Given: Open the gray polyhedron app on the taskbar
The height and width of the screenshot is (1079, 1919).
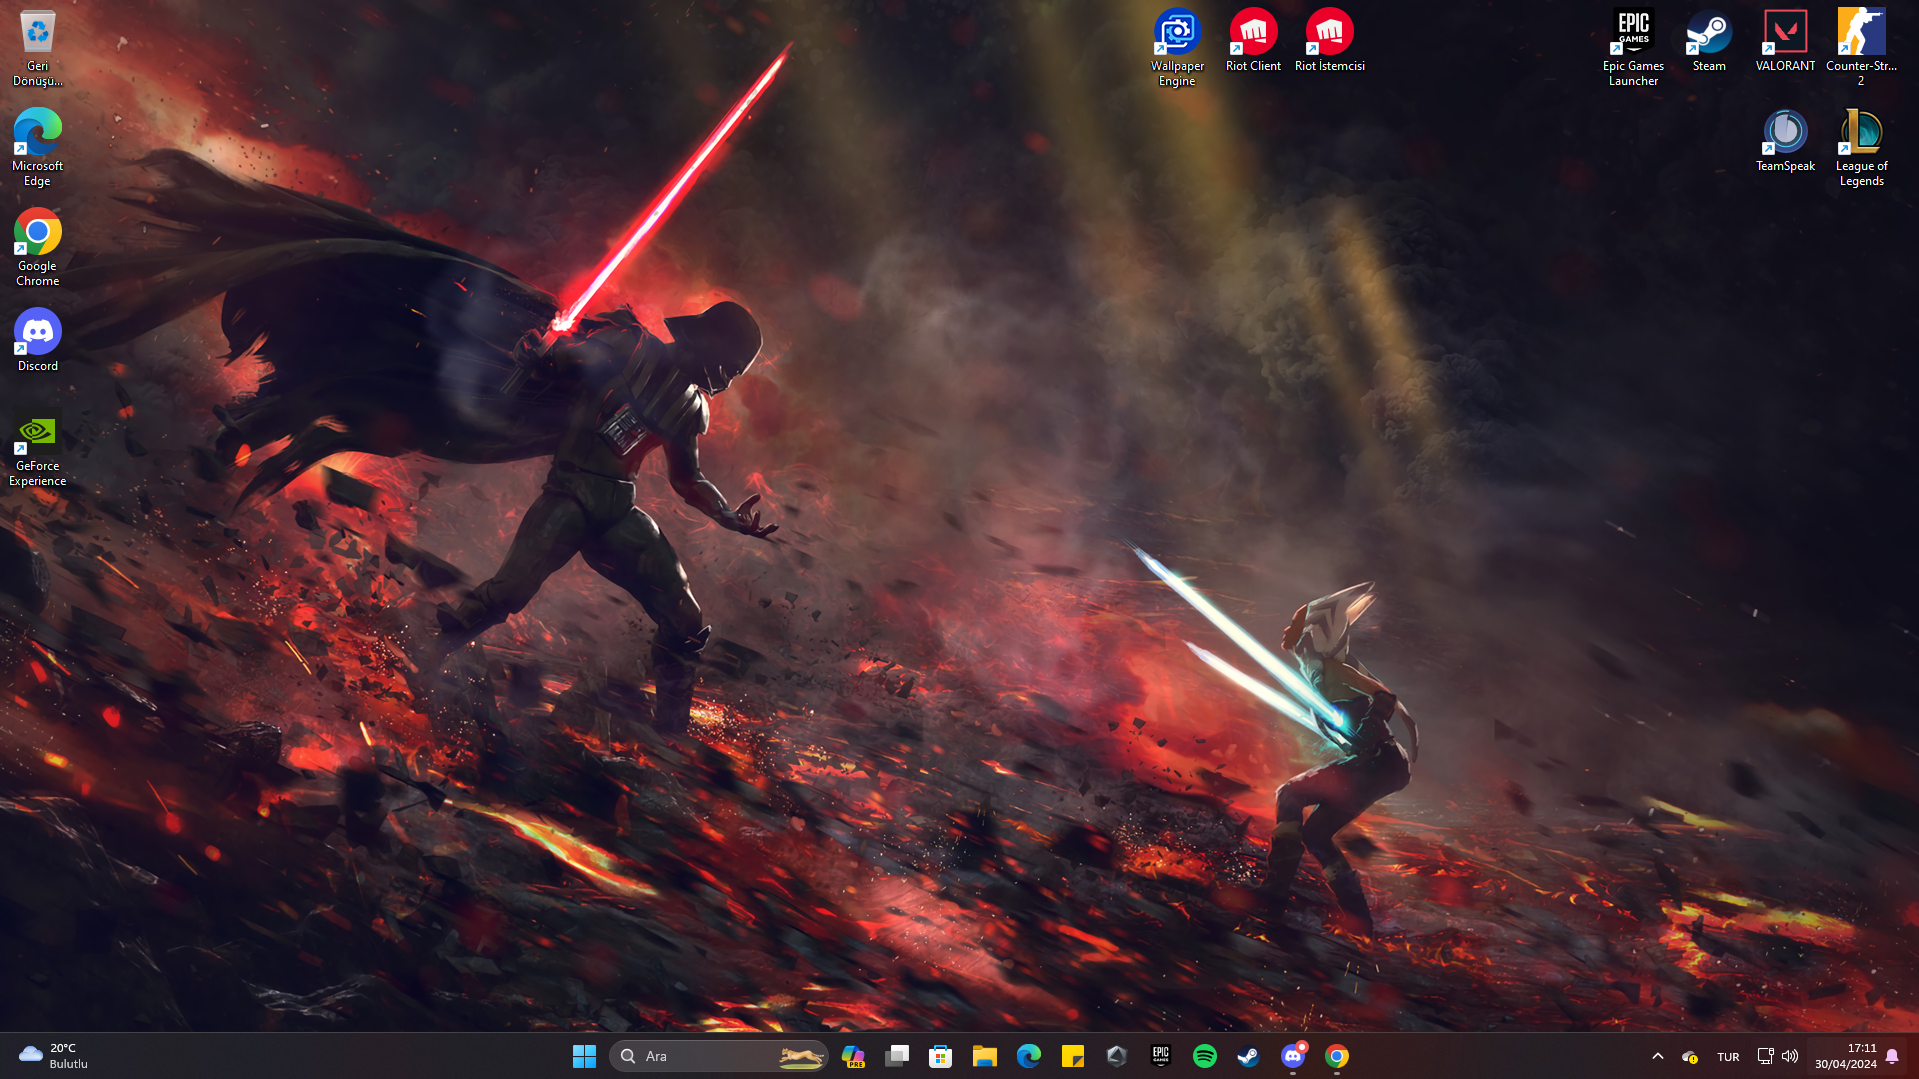Looking at the screenshot, I should point(1117,1056).
